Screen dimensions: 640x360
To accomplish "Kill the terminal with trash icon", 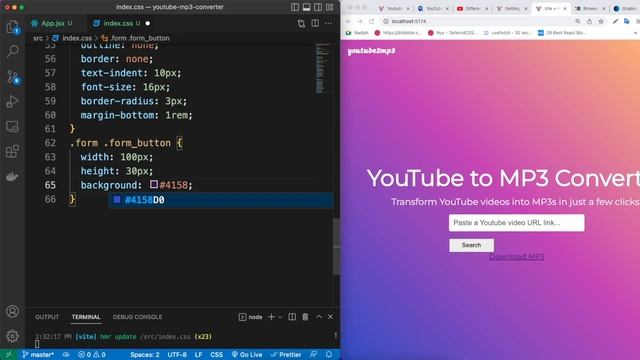I will 305,317.
